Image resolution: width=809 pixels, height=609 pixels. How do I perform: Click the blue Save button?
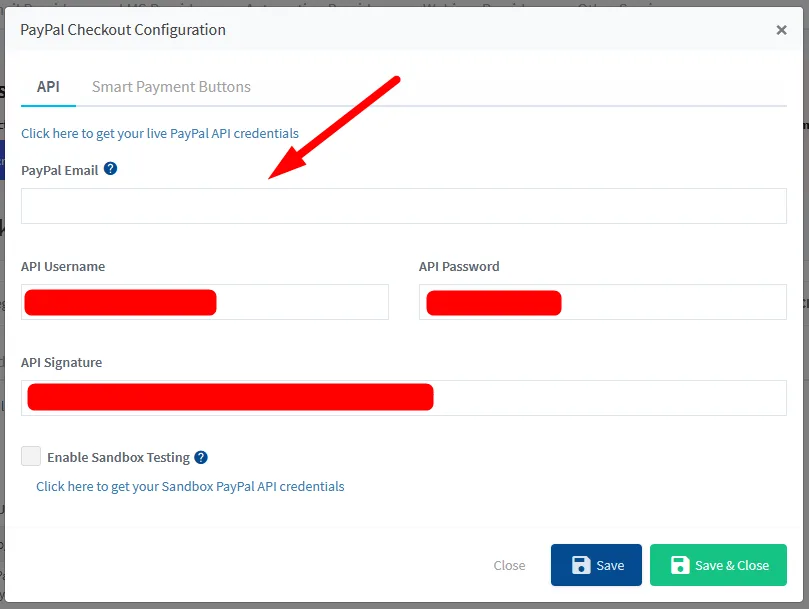tap(596, 565)
